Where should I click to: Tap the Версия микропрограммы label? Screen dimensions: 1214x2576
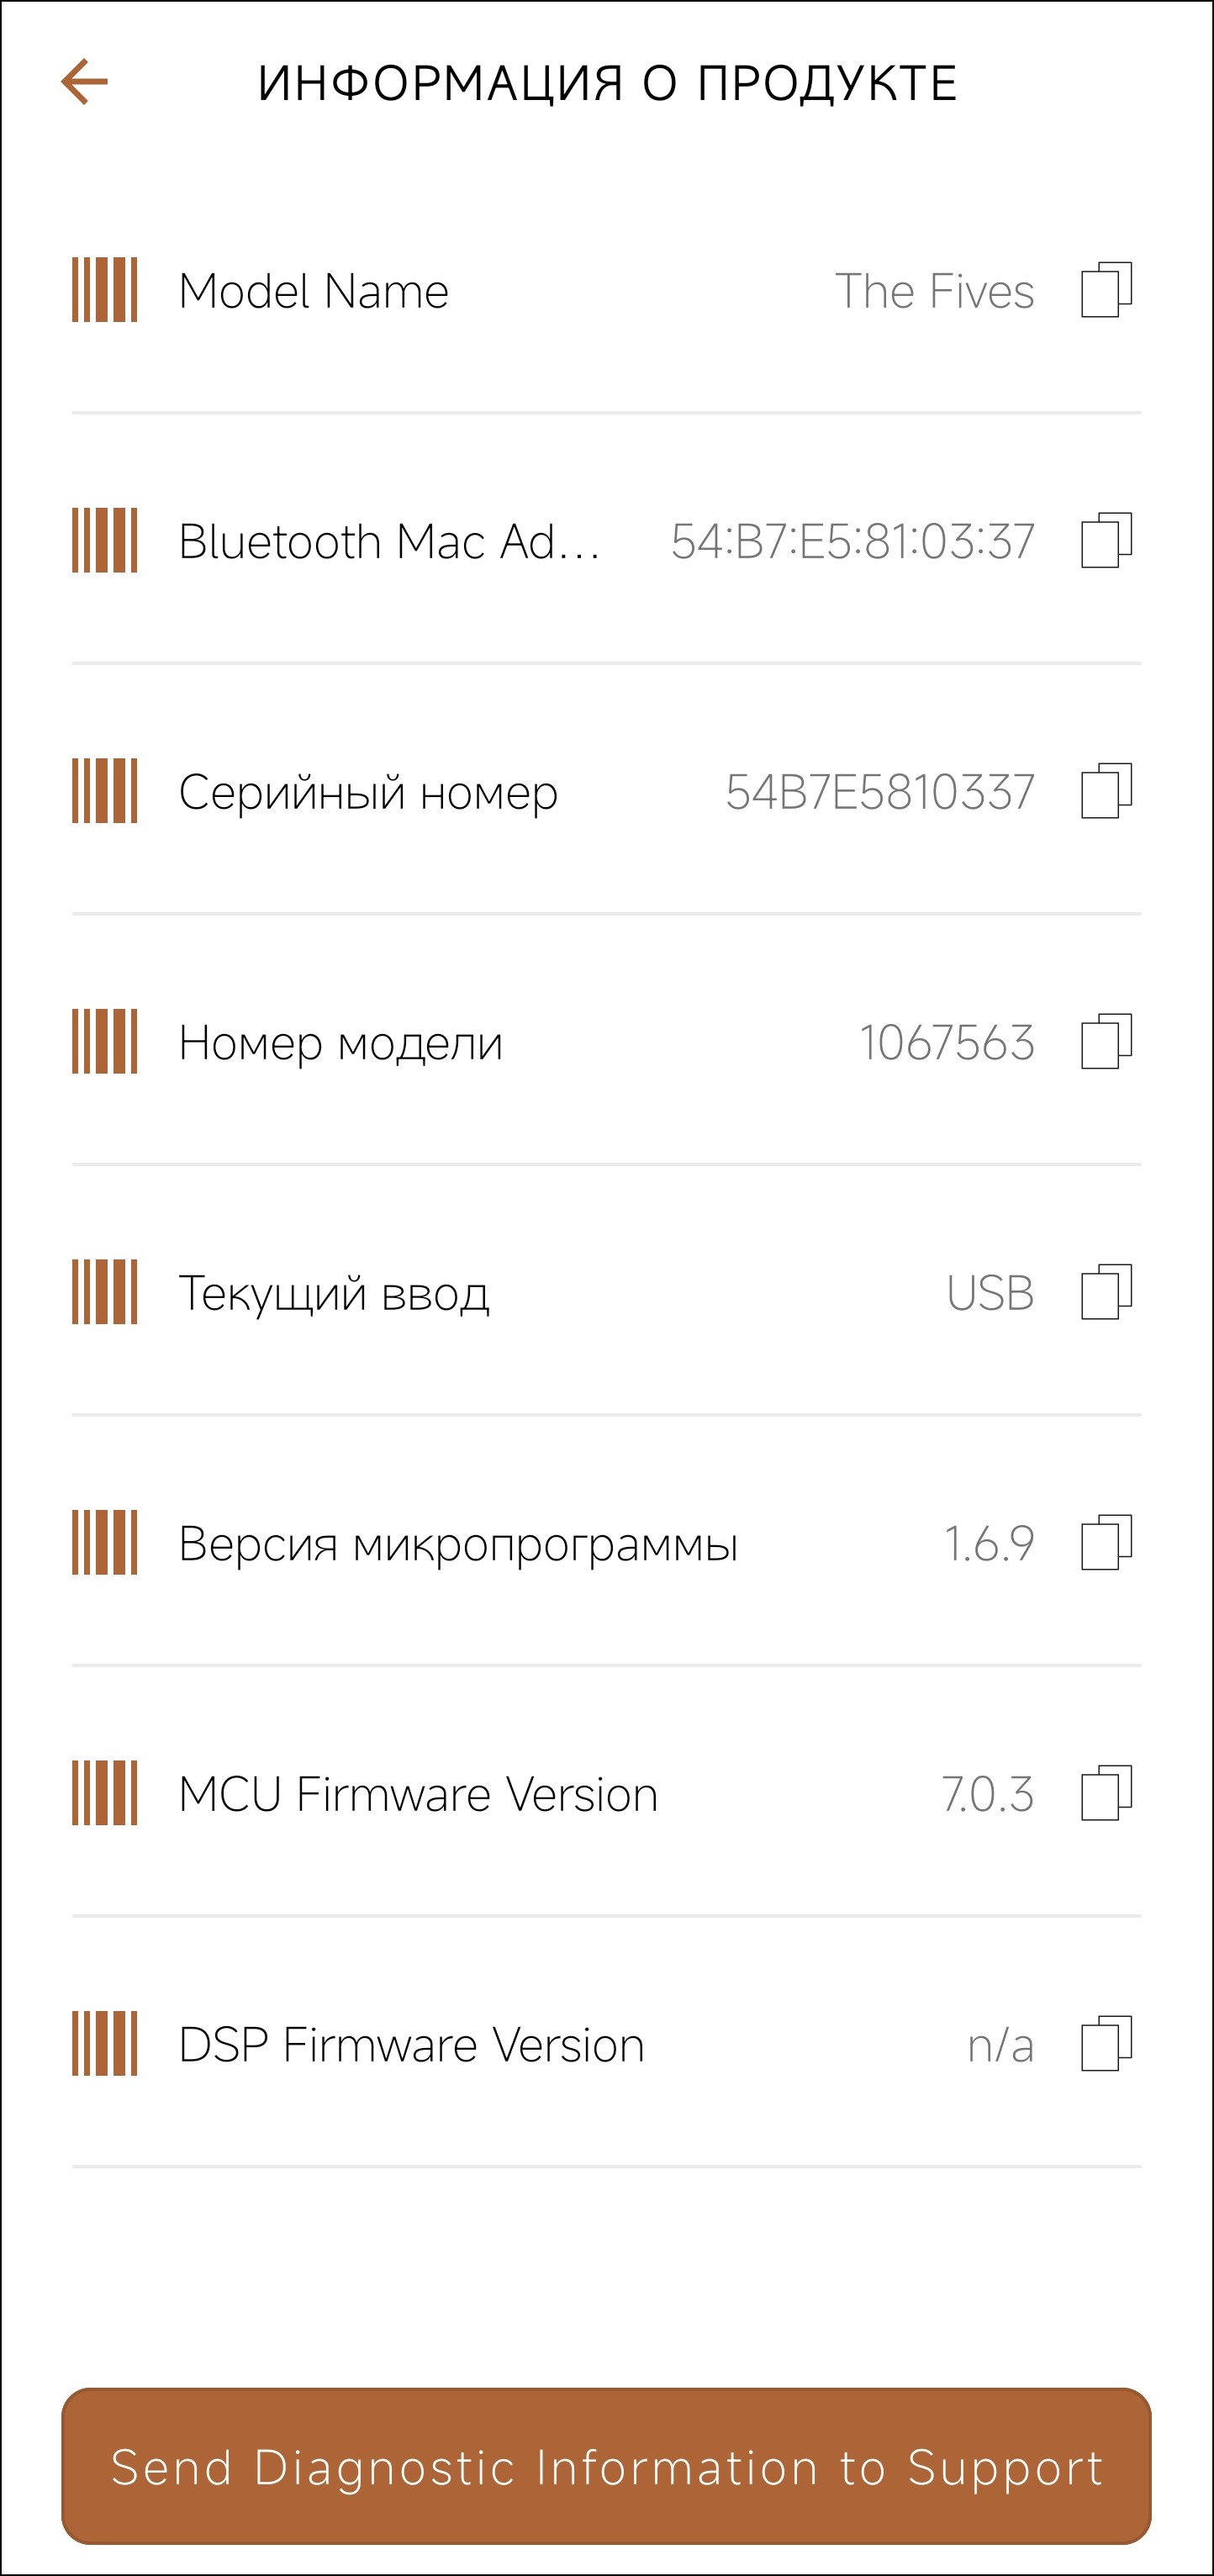pyautogui.click(x=458, y=1544)
